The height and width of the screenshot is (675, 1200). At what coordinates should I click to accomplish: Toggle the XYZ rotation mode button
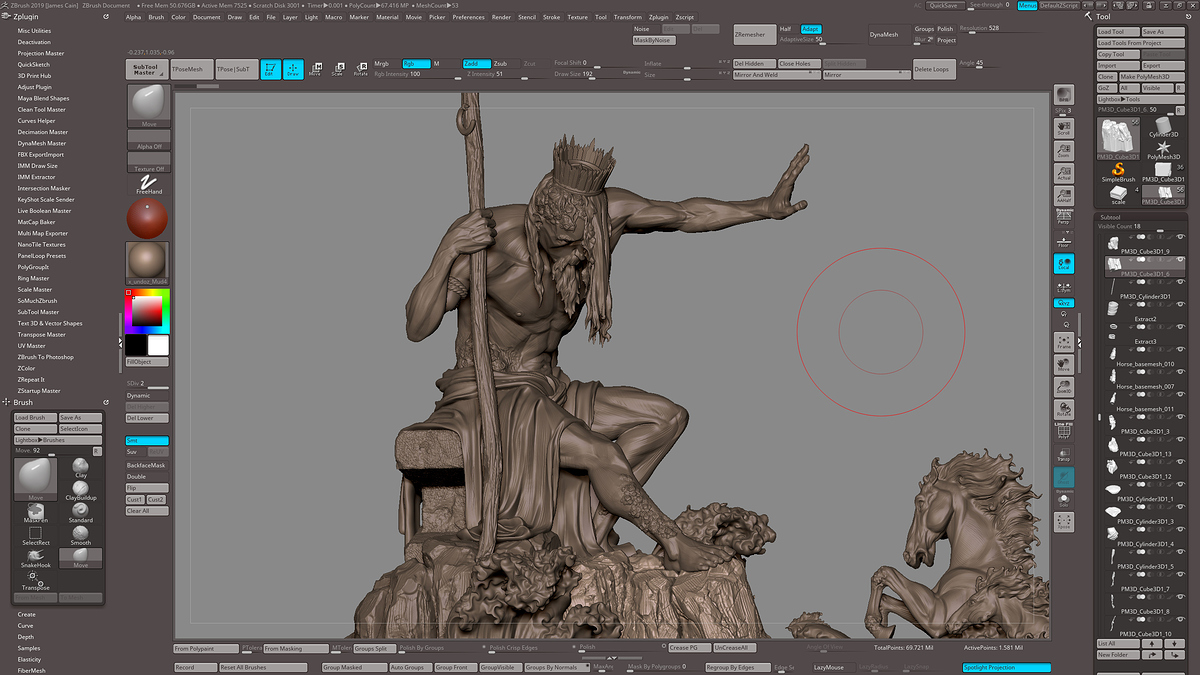[x=1064, y=302]
